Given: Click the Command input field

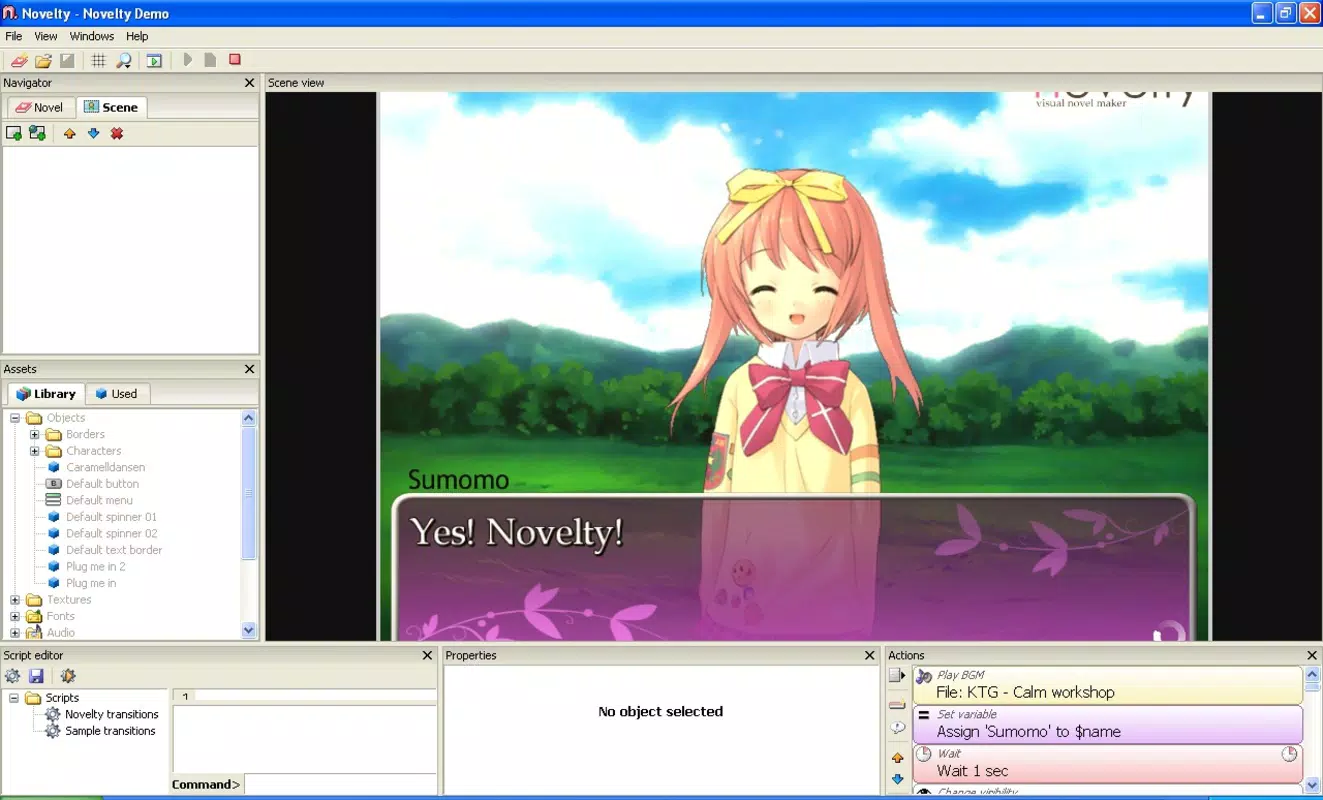Looking at the screenshot, I should 340,784.
